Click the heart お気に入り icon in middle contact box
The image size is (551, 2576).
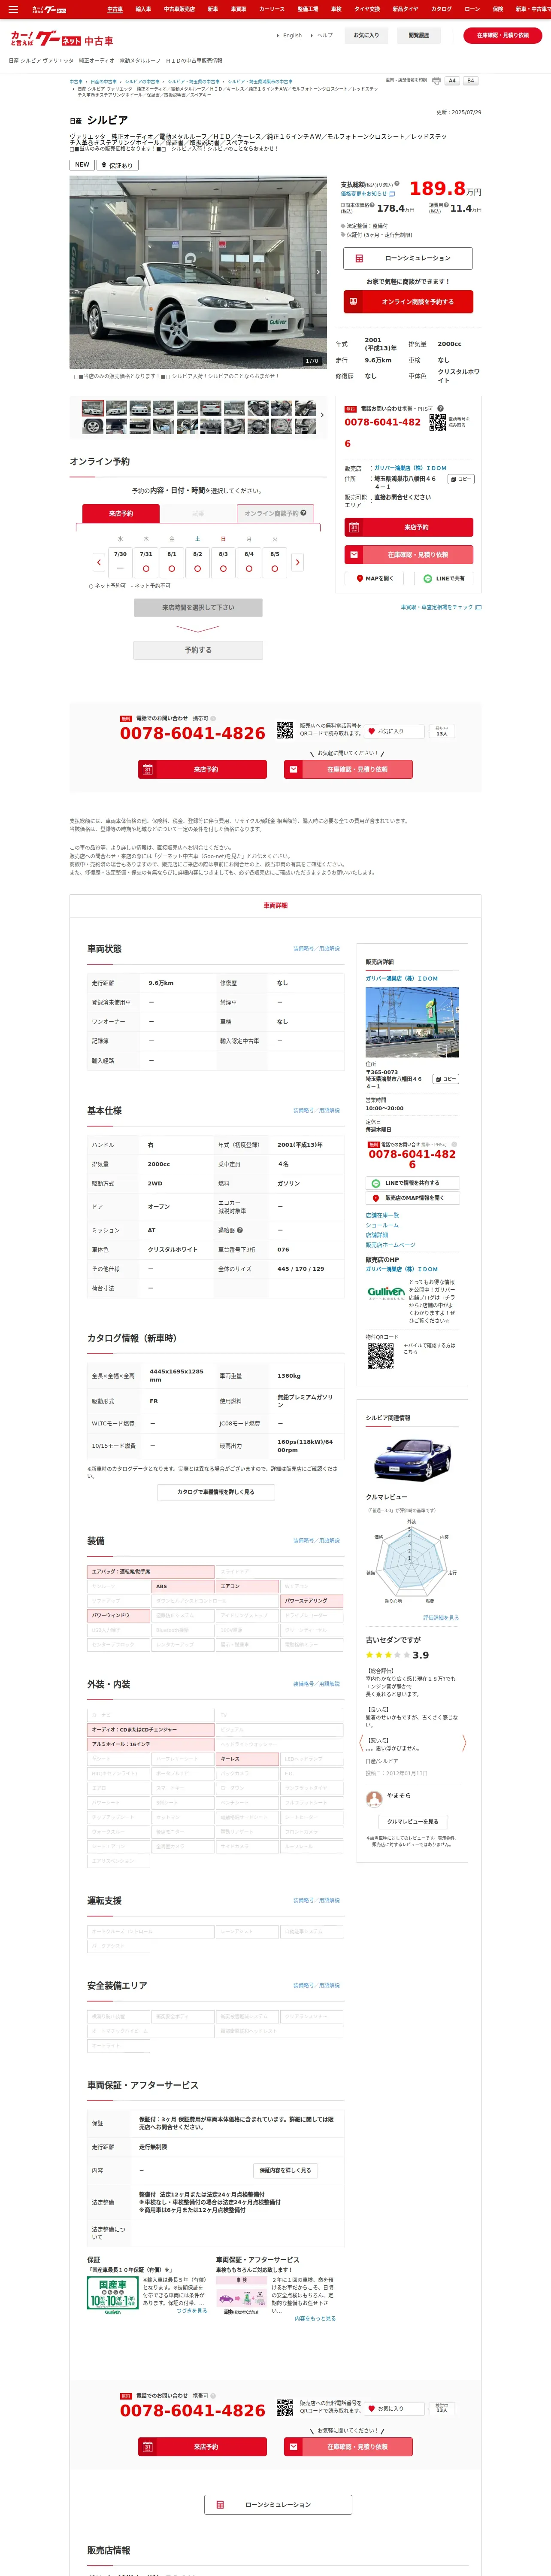point(371,731)
